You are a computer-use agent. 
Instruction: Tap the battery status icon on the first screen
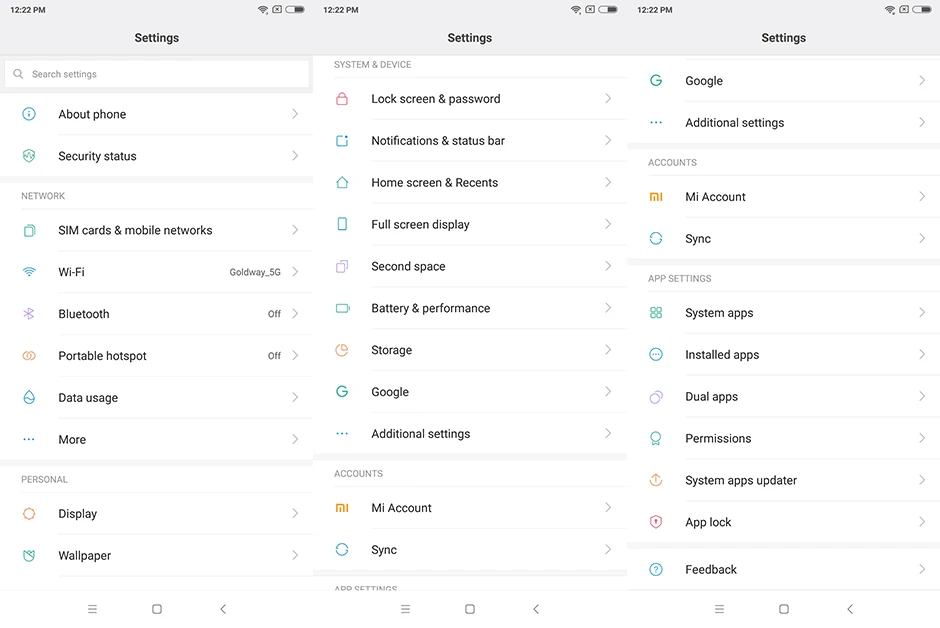[295, 10]
